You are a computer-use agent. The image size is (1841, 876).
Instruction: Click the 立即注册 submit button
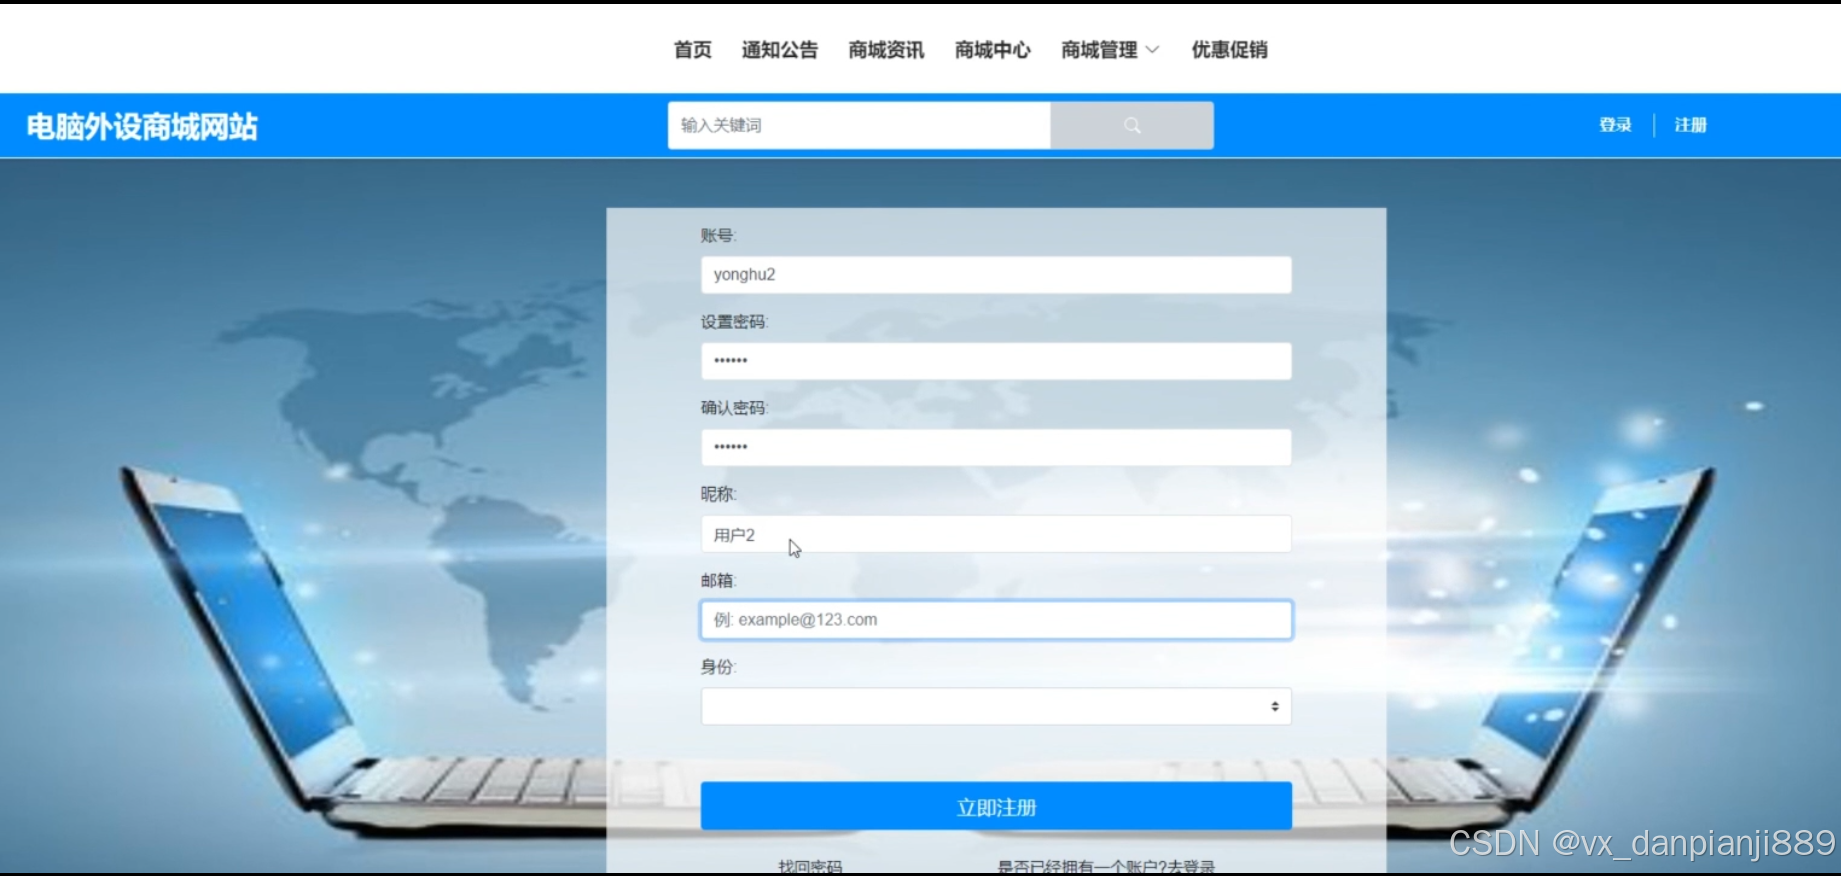pyautogui.click(x=996, y=806)
